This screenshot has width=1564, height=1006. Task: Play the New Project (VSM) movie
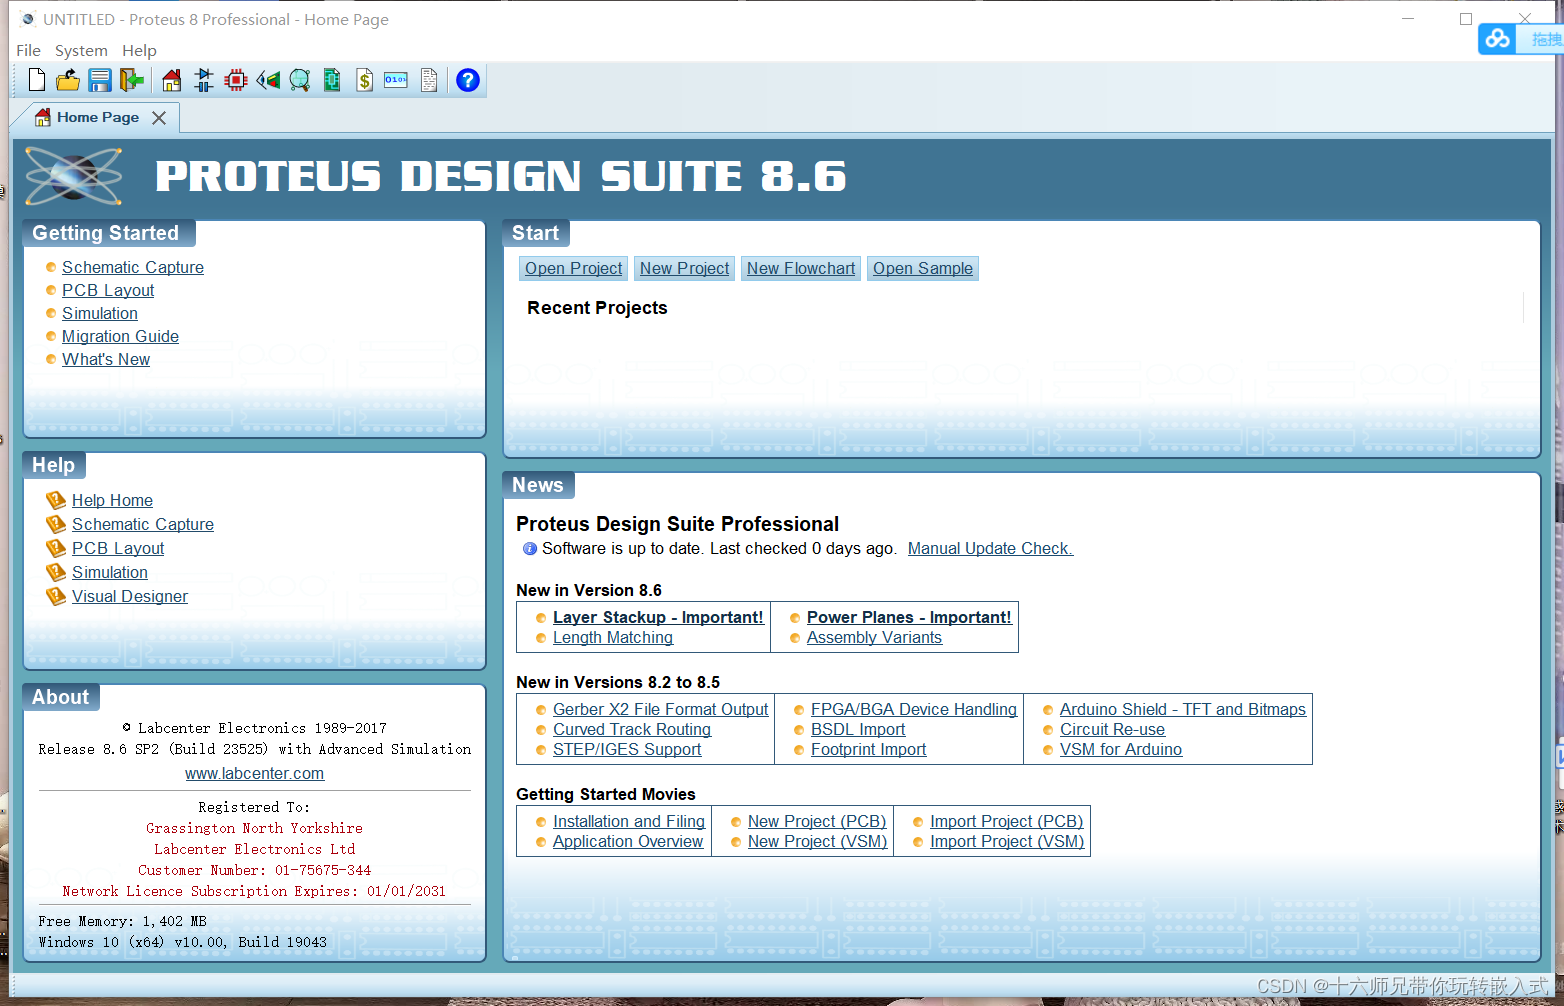[818, 841]
